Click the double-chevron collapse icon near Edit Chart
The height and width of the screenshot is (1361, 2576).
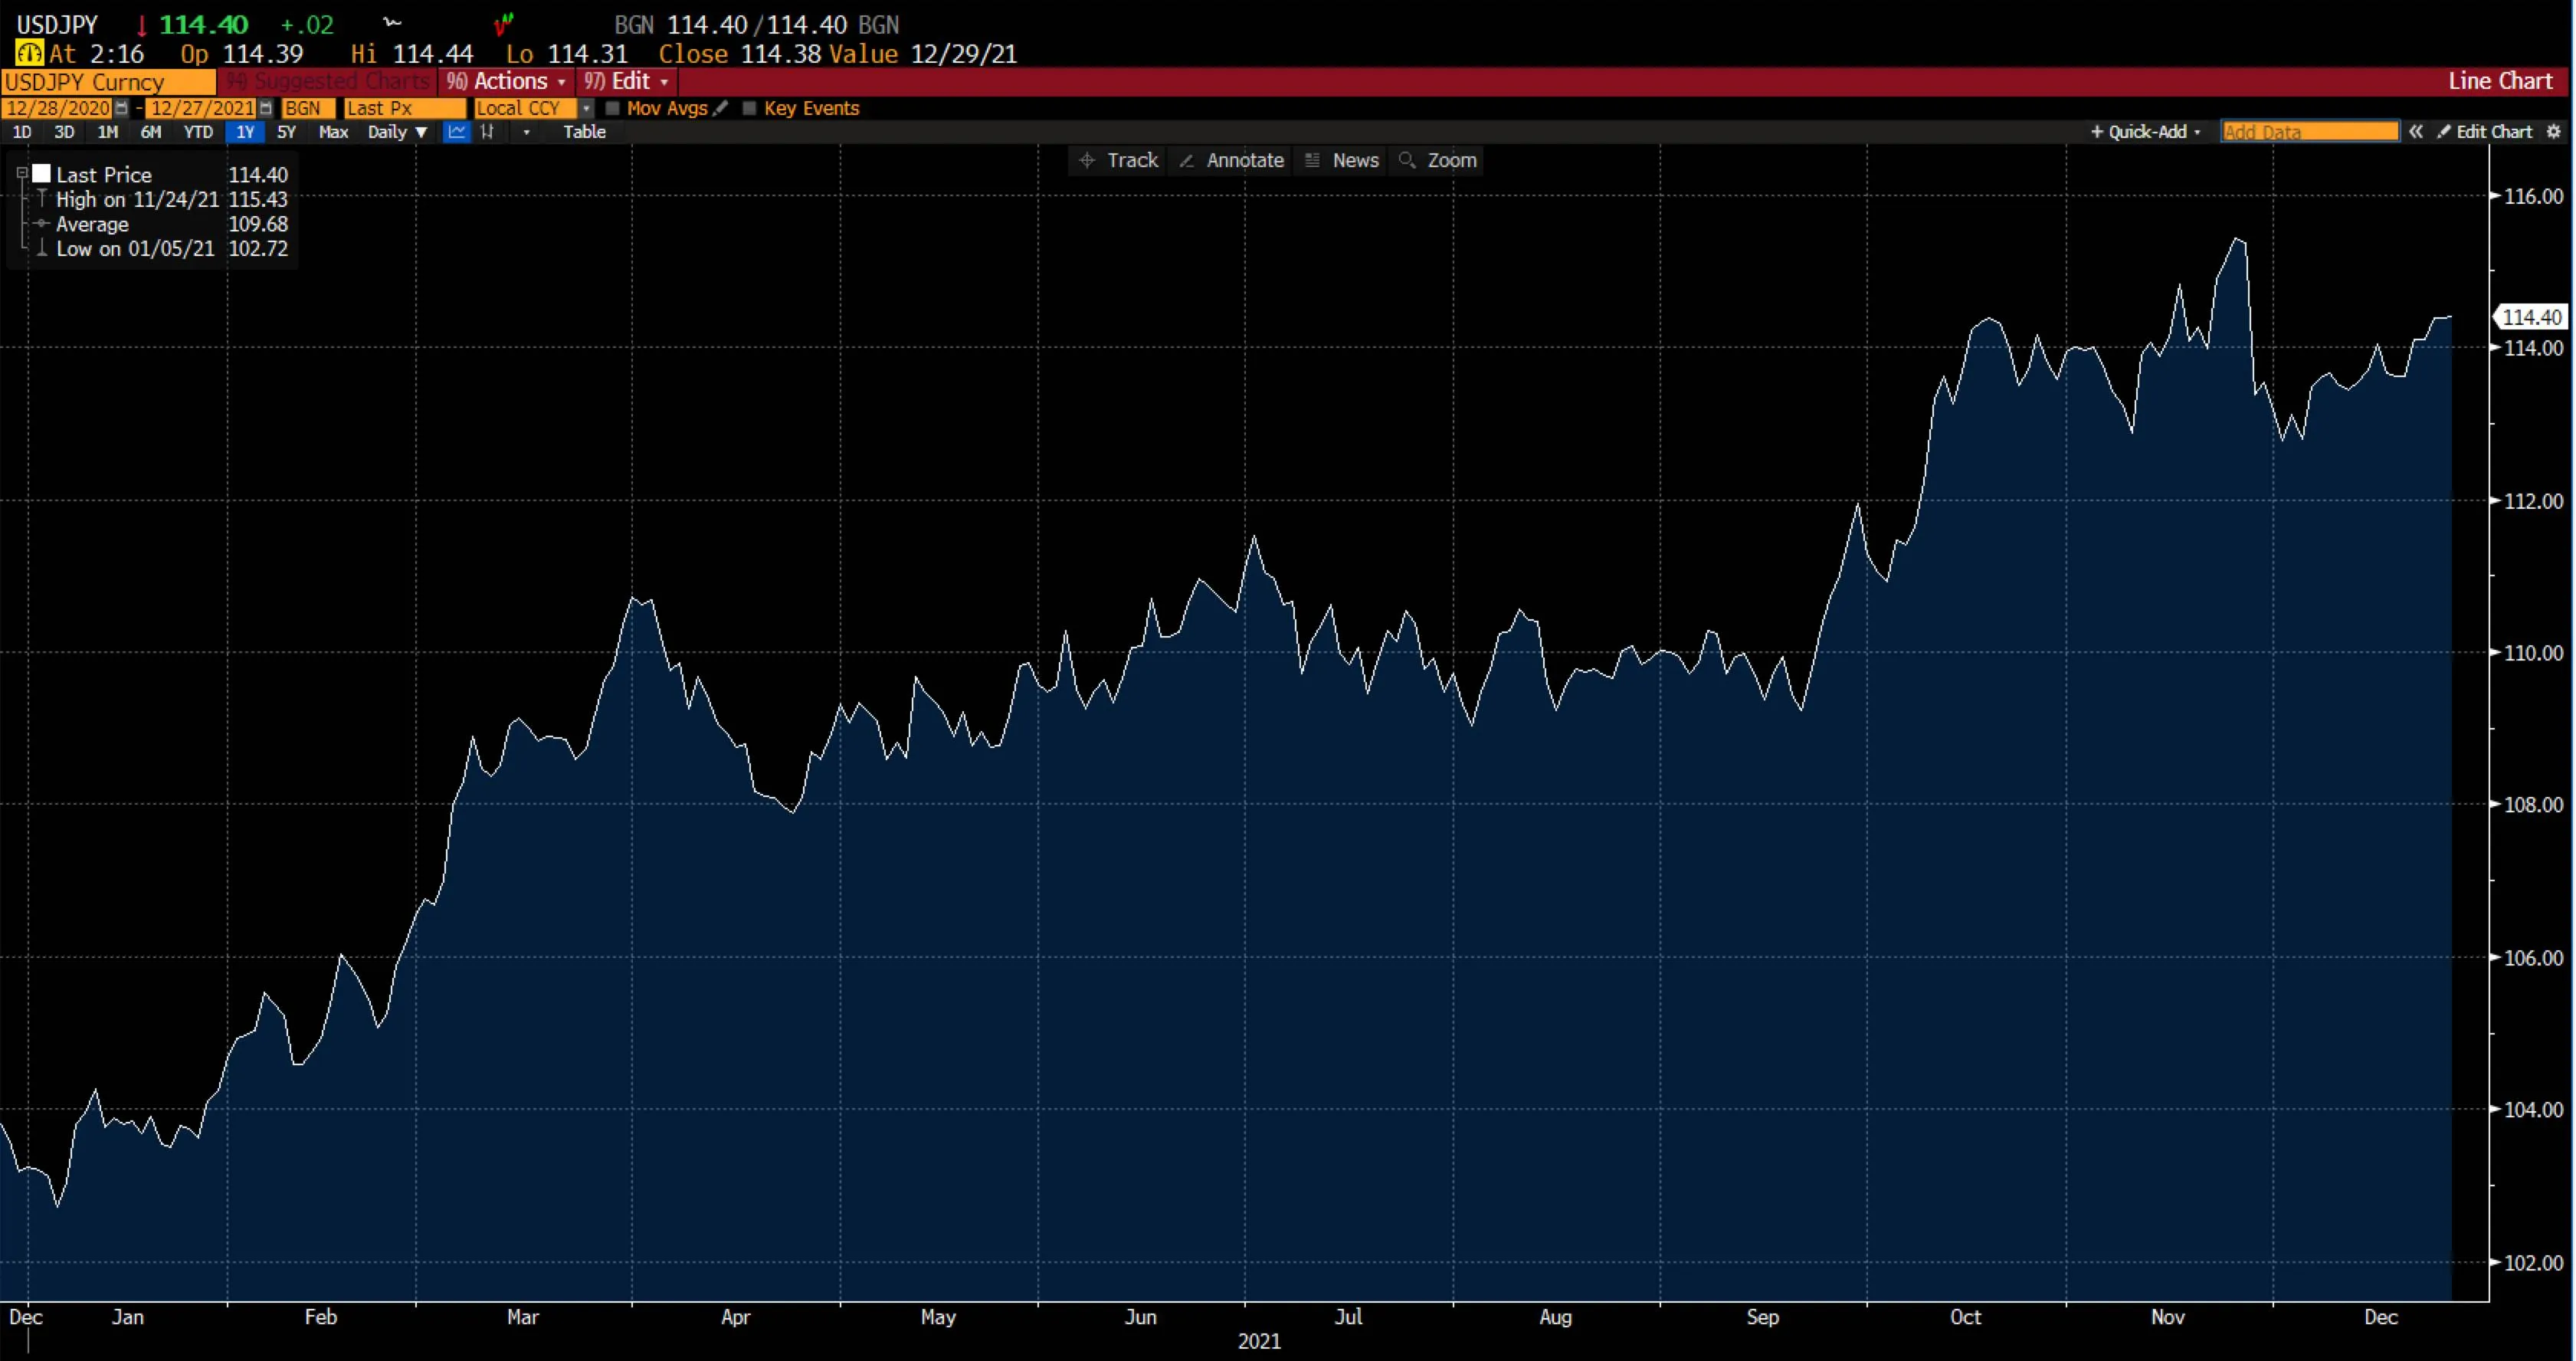click(x=2417, y=131)
